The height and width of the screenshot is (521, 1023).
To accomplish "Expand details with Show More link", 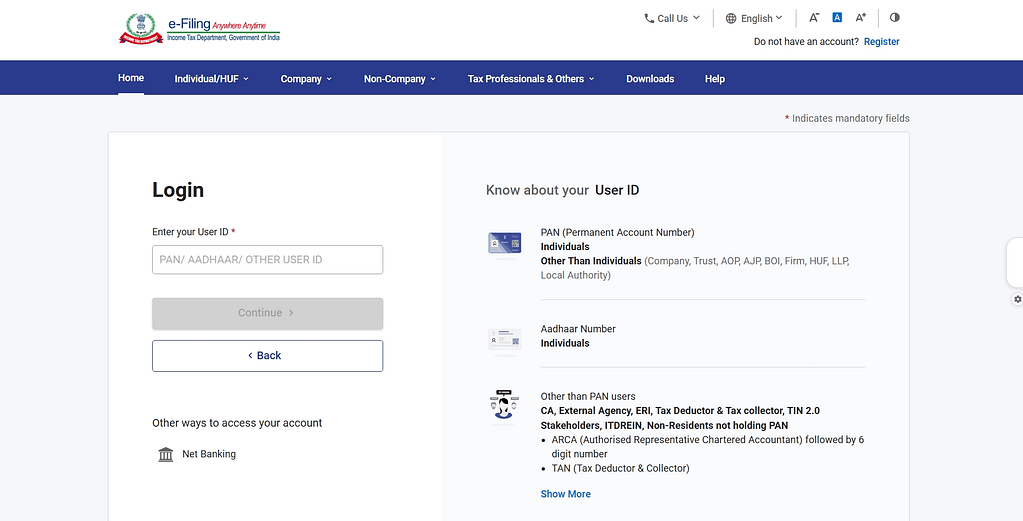I will [x=565, y=494].
